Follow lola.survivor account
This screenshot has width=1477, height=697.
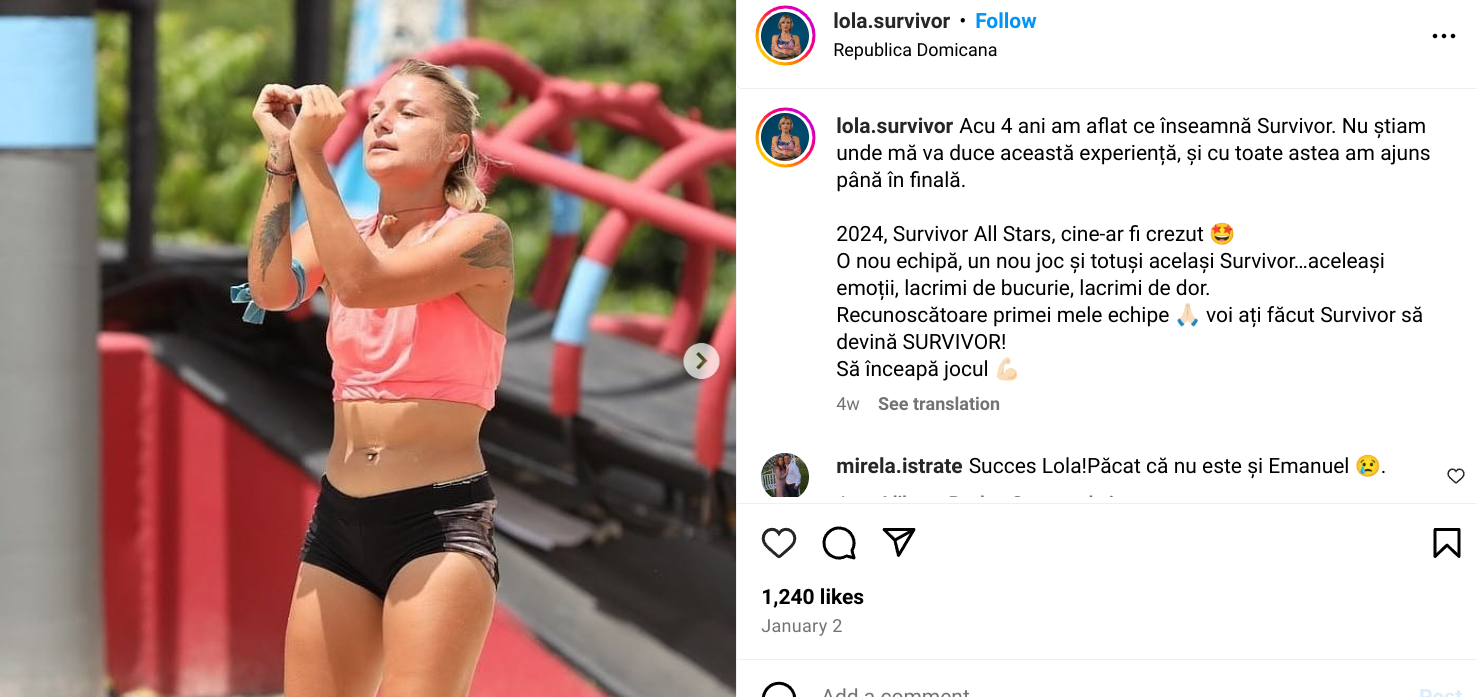1005,21
